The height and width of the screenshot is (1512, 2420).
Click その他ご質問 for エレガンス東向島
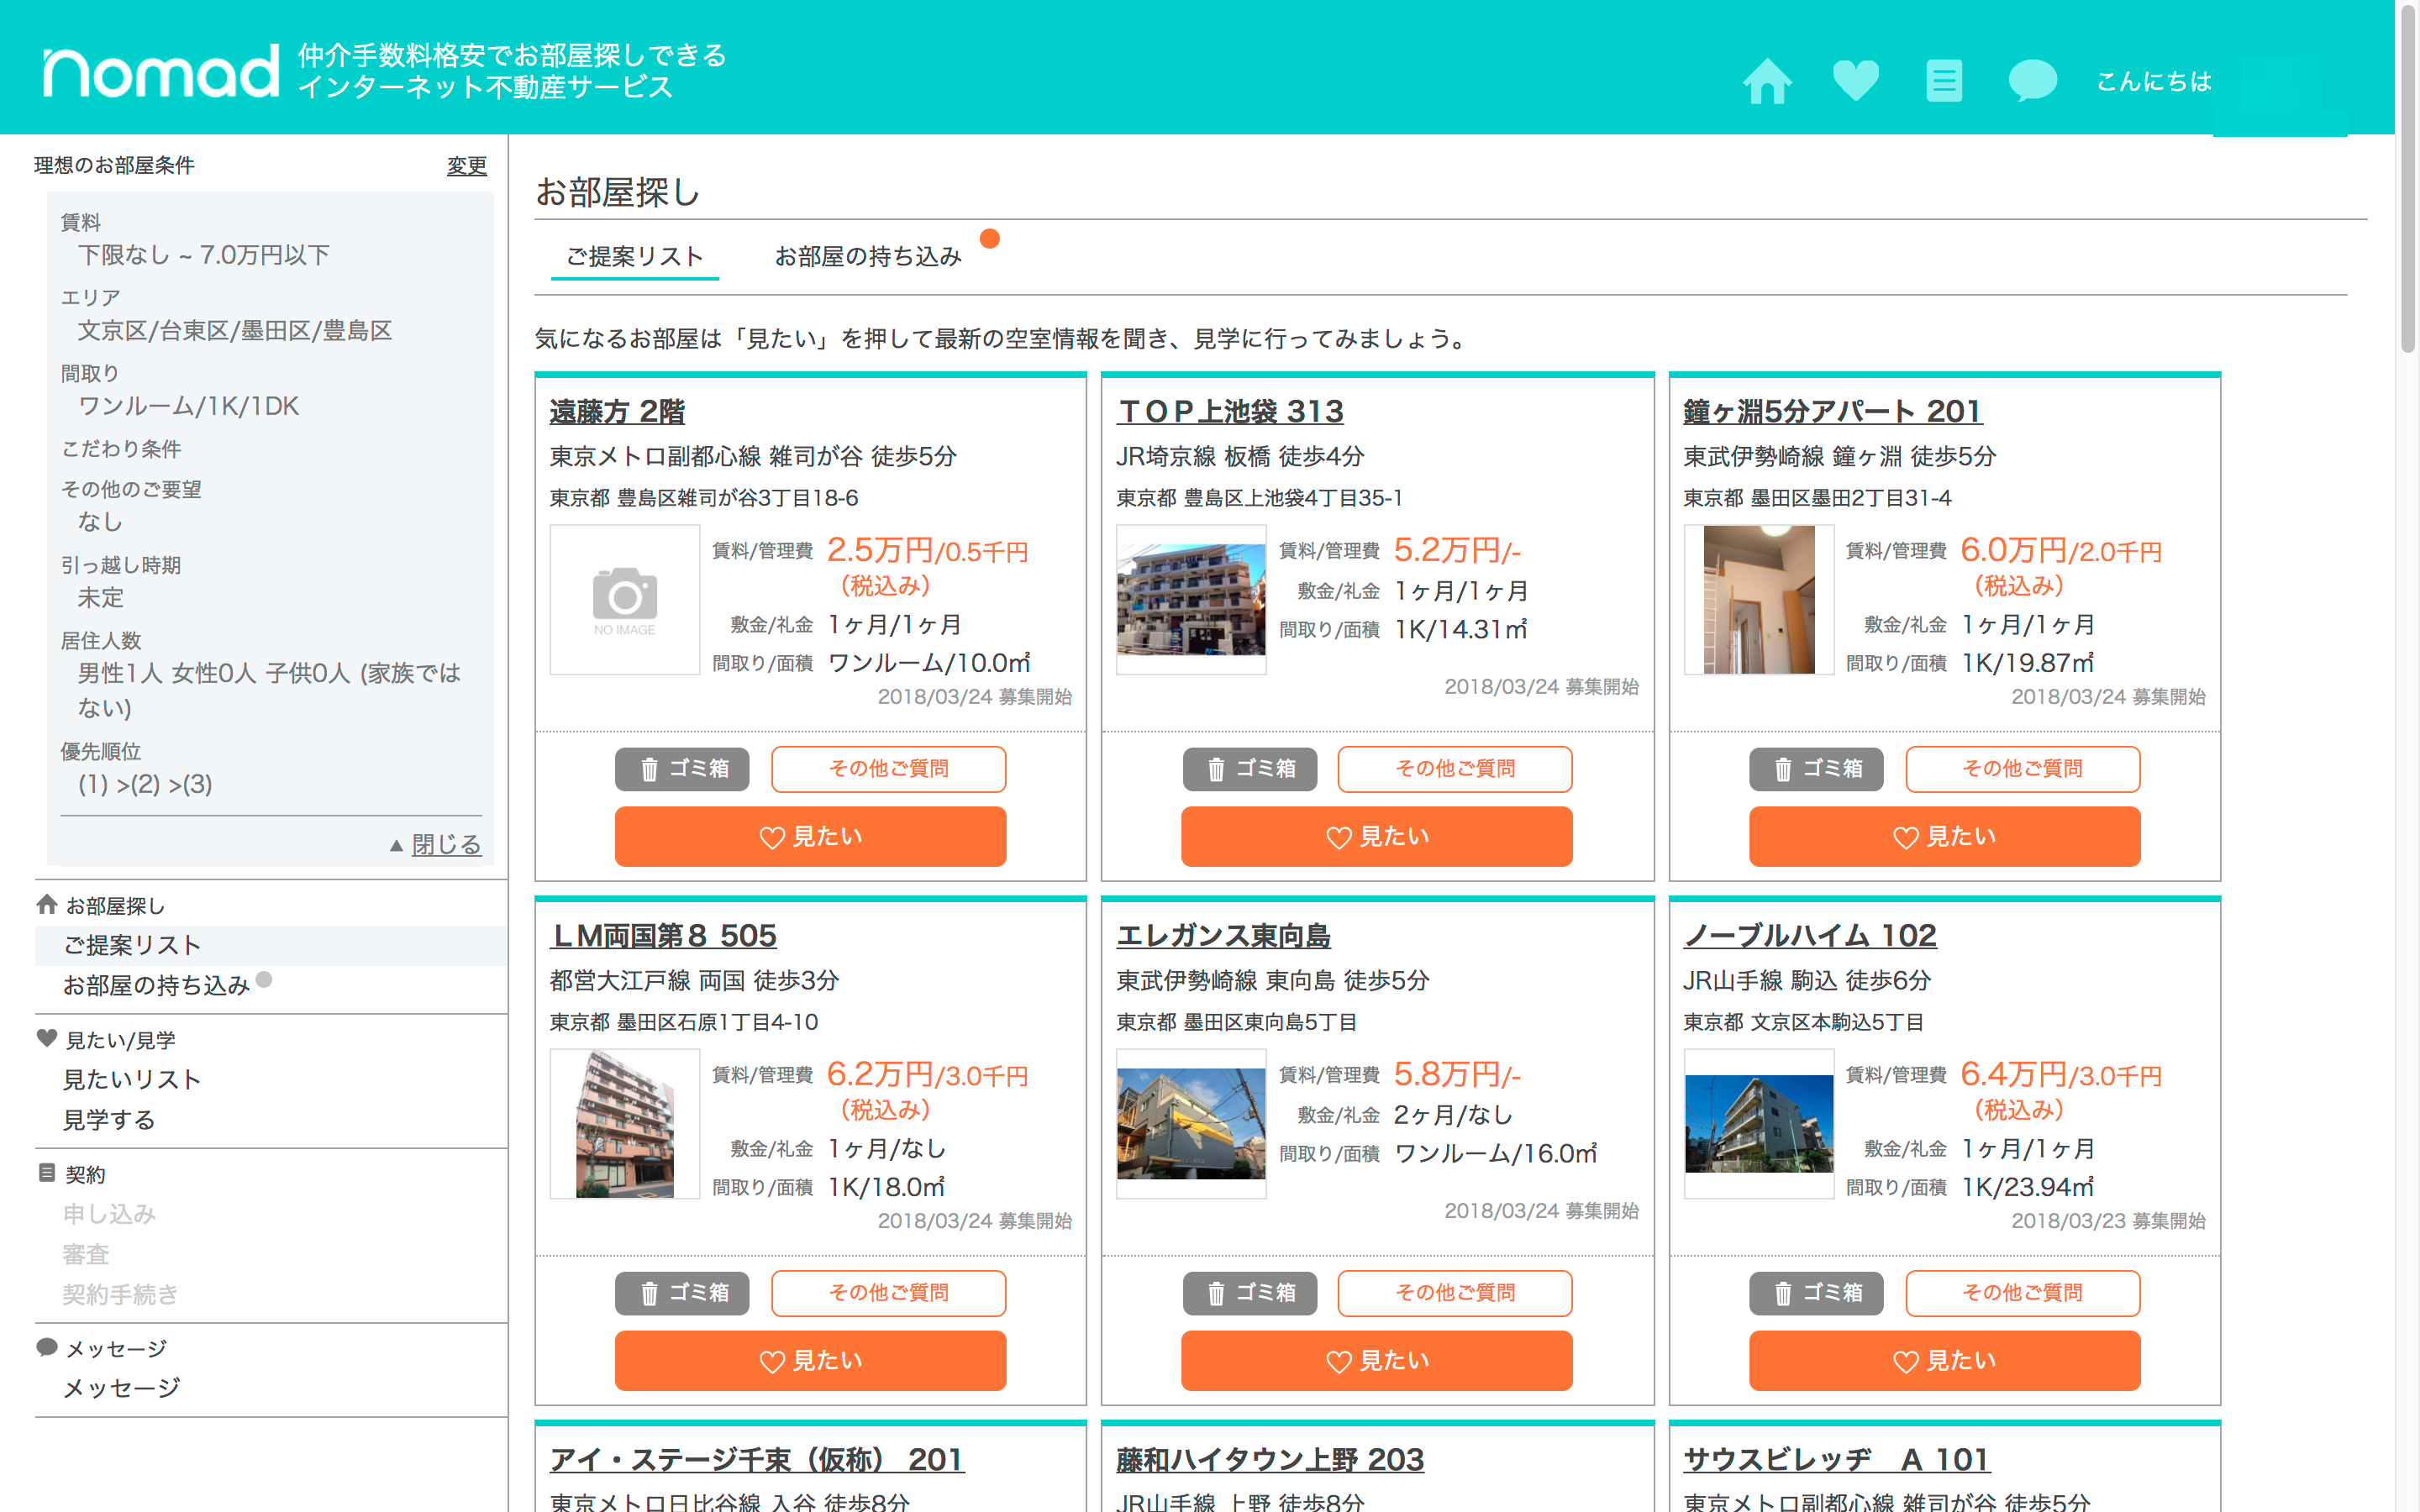click(1455, 1293)
